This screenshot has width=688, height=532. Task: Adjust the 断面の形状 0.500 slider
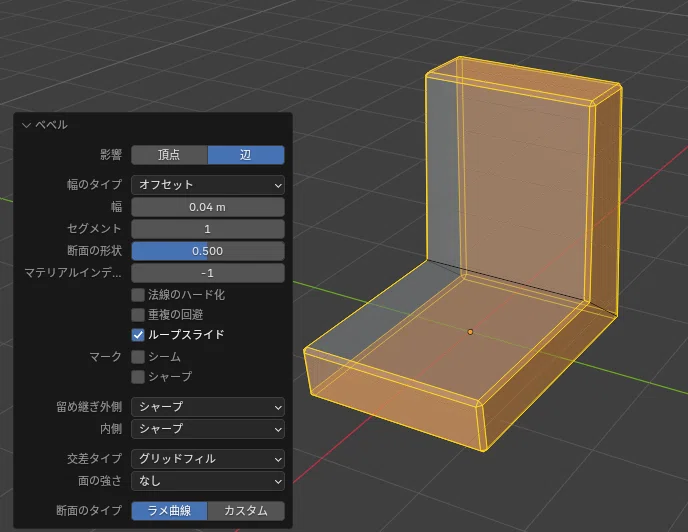tap(208, 251)
